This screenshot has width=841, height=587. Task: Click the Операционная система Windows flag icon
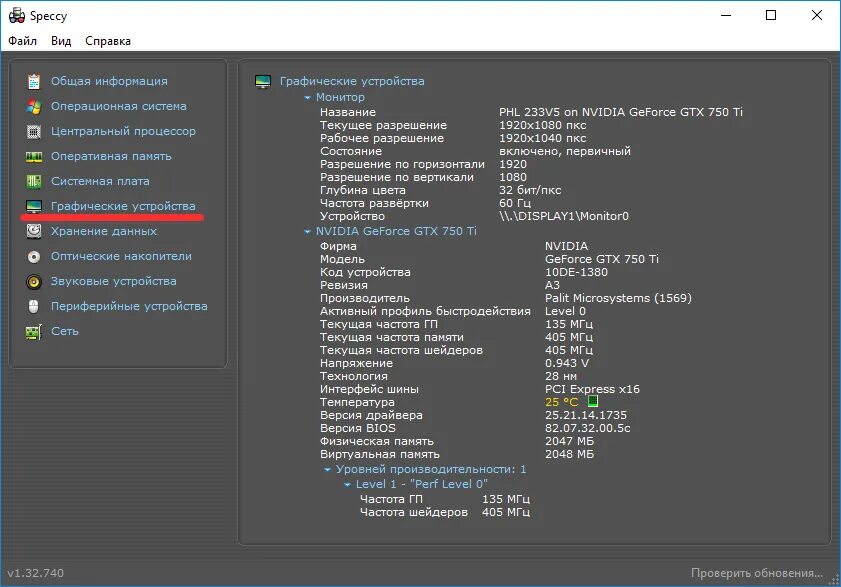34,106
